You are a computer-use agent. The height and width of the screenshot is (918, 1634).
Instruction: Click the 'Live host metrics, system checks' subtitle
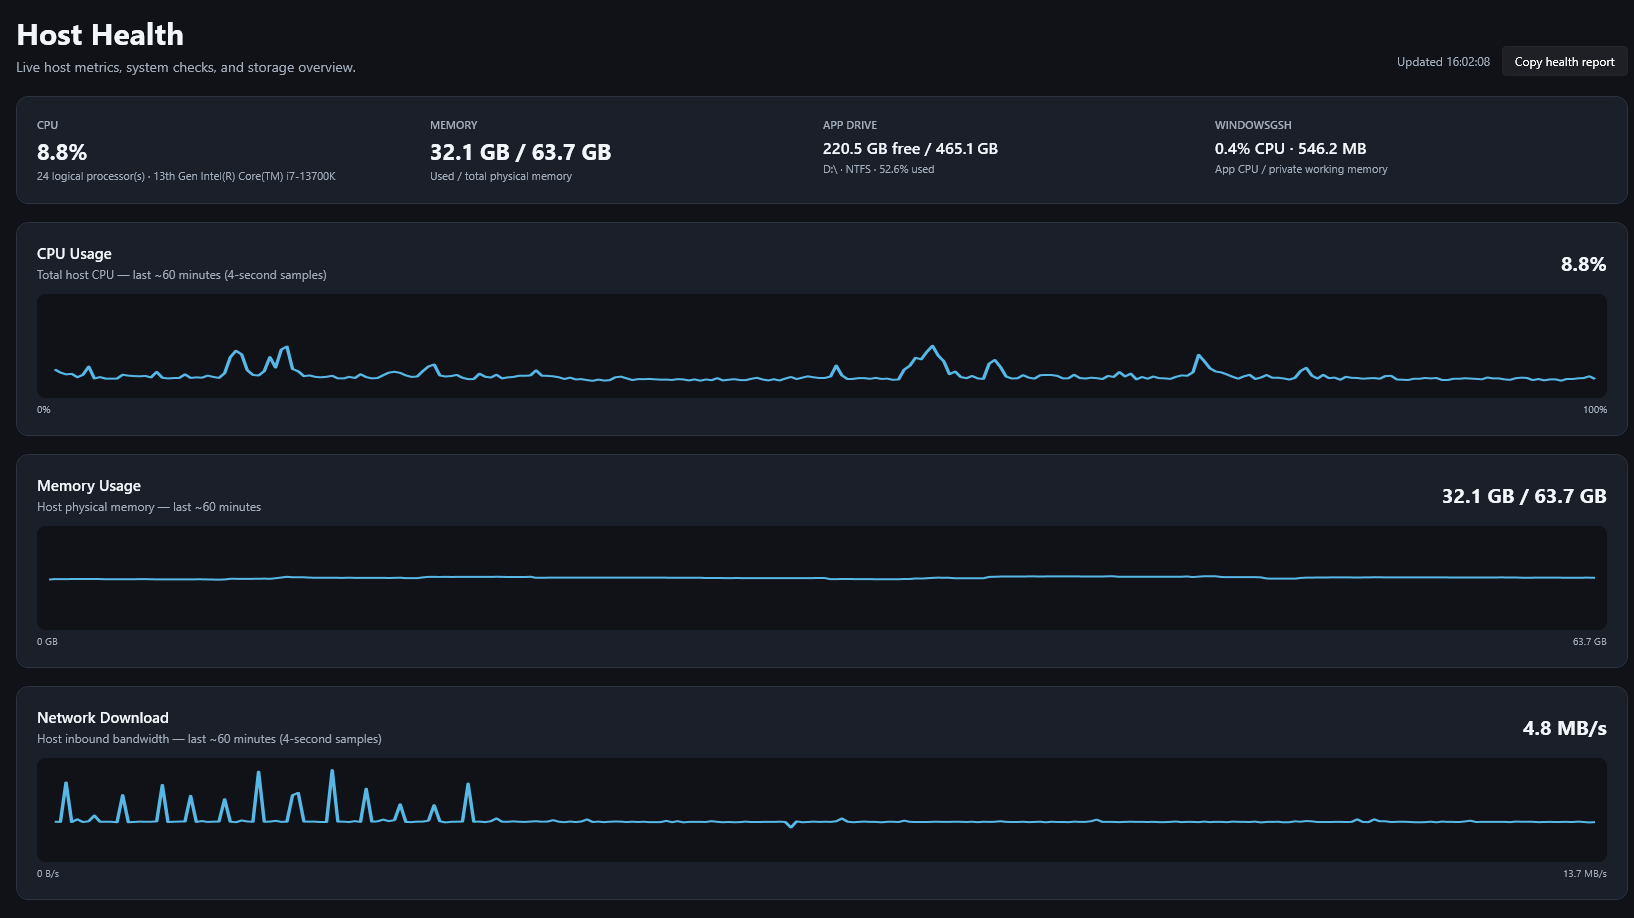pyautogui.click(x=186, y=68)
